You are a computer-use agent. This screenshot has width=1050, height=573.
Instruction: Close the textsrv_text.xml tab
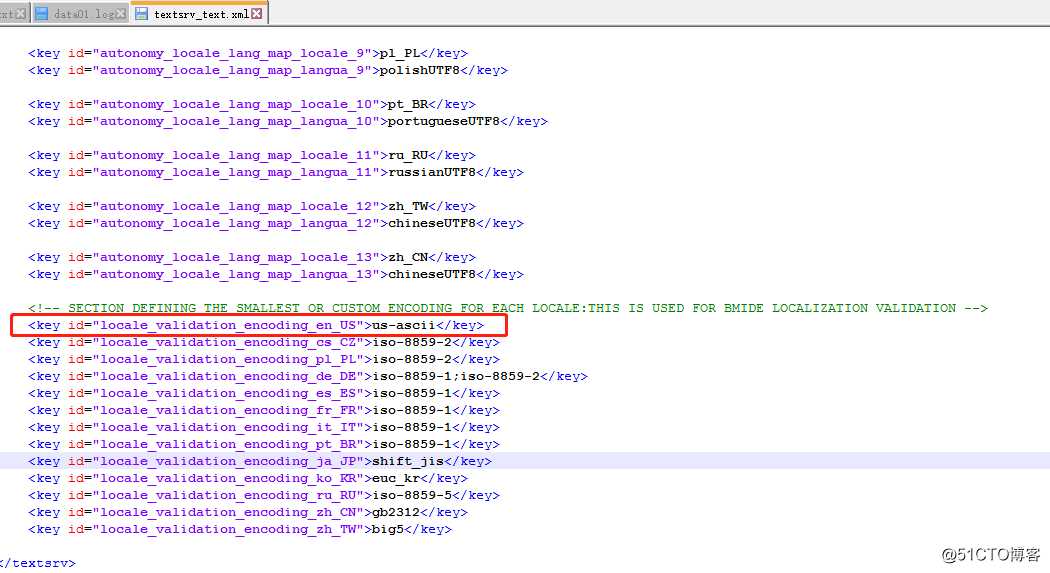(256, 13)
